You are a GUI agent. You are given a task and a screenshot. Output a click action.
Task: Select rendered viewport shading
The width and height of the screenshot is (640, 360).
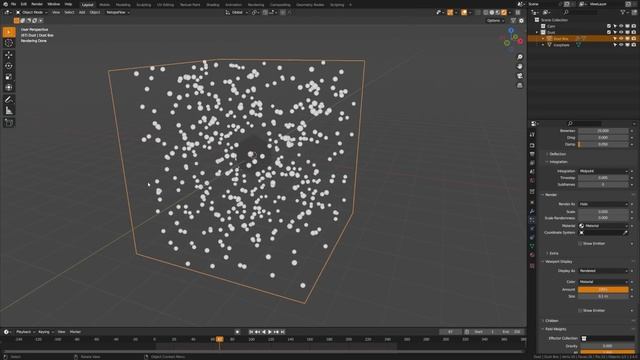point(504,12)
